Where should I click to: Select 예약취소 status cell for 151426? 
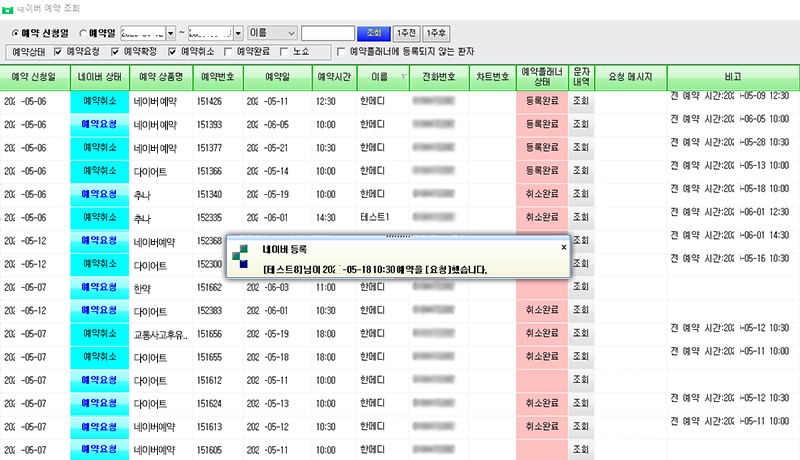[x=99, y=101]
